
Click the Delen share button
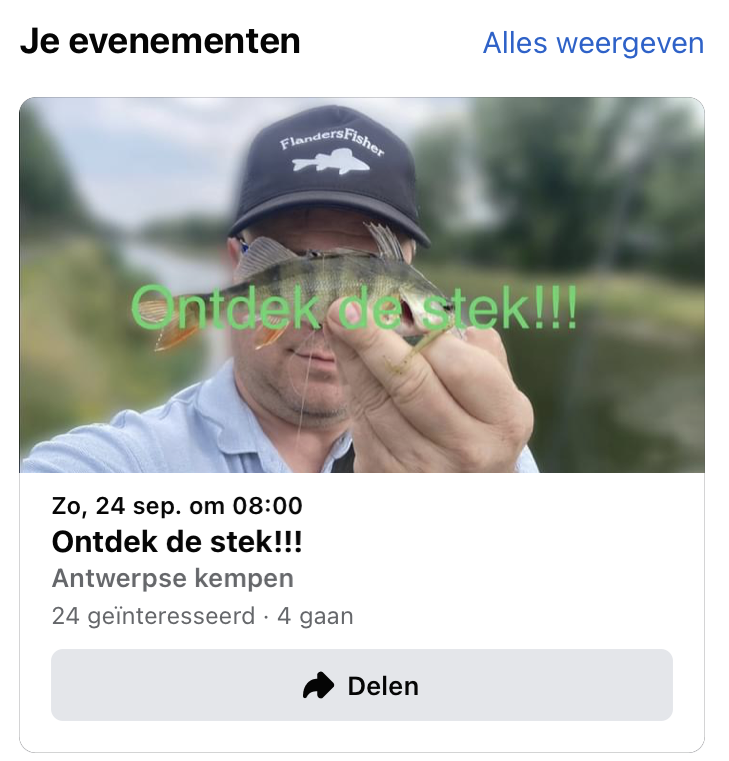(x=362, y=685)
